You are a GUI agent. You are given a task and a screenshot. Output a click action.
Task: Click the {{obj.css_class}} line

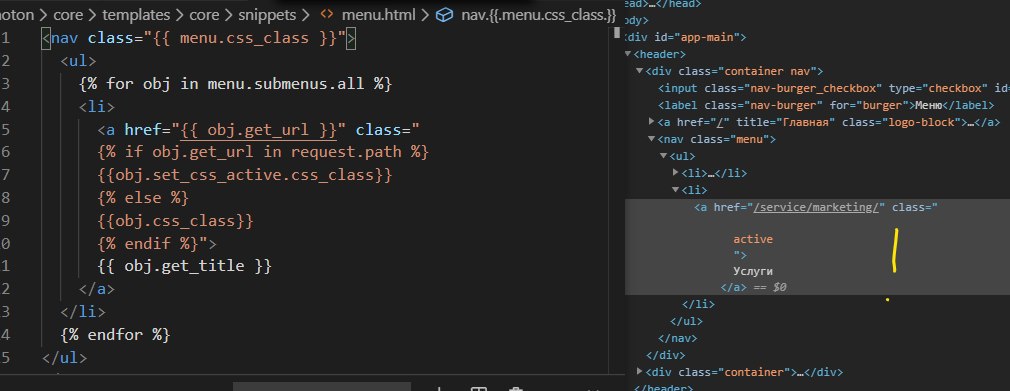[x=176, y=221]
